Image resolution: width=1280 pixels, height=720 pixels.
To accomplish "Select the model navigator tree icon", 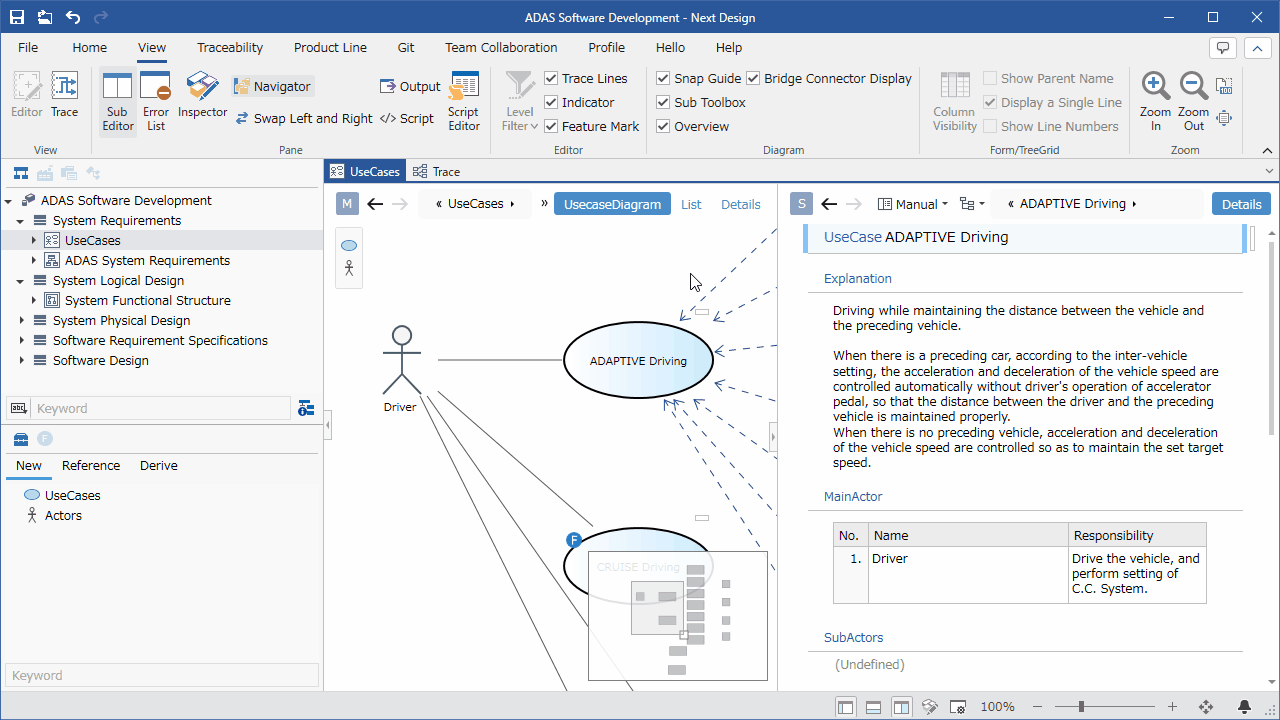I will 20,173.
